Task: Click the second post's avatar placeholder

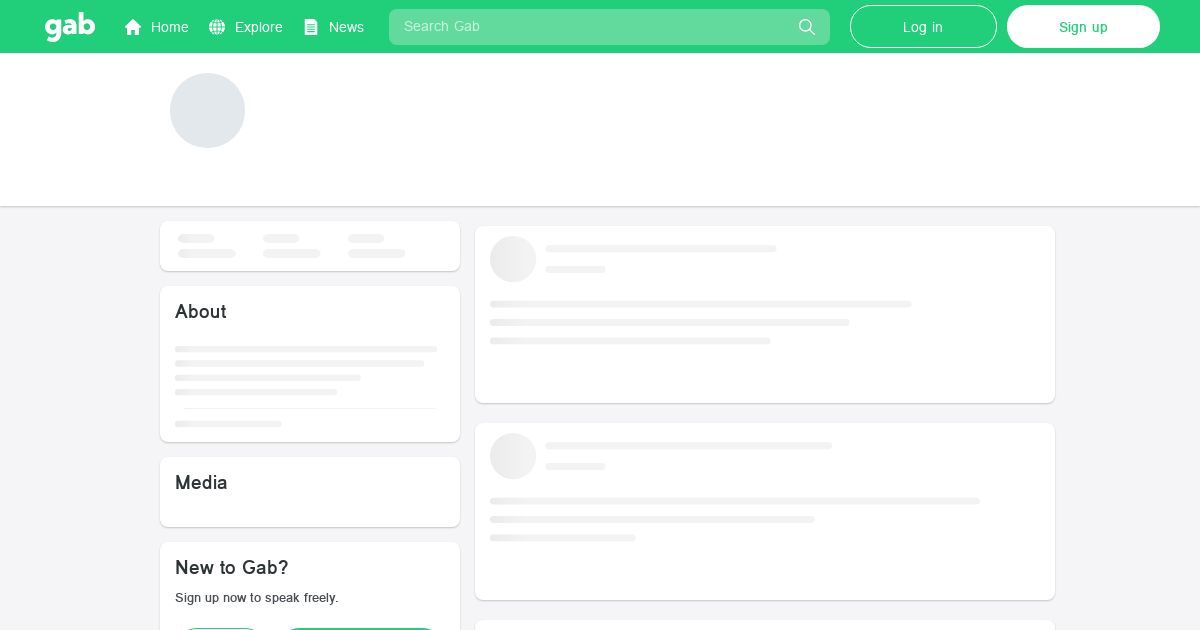Action: point(513,456)
